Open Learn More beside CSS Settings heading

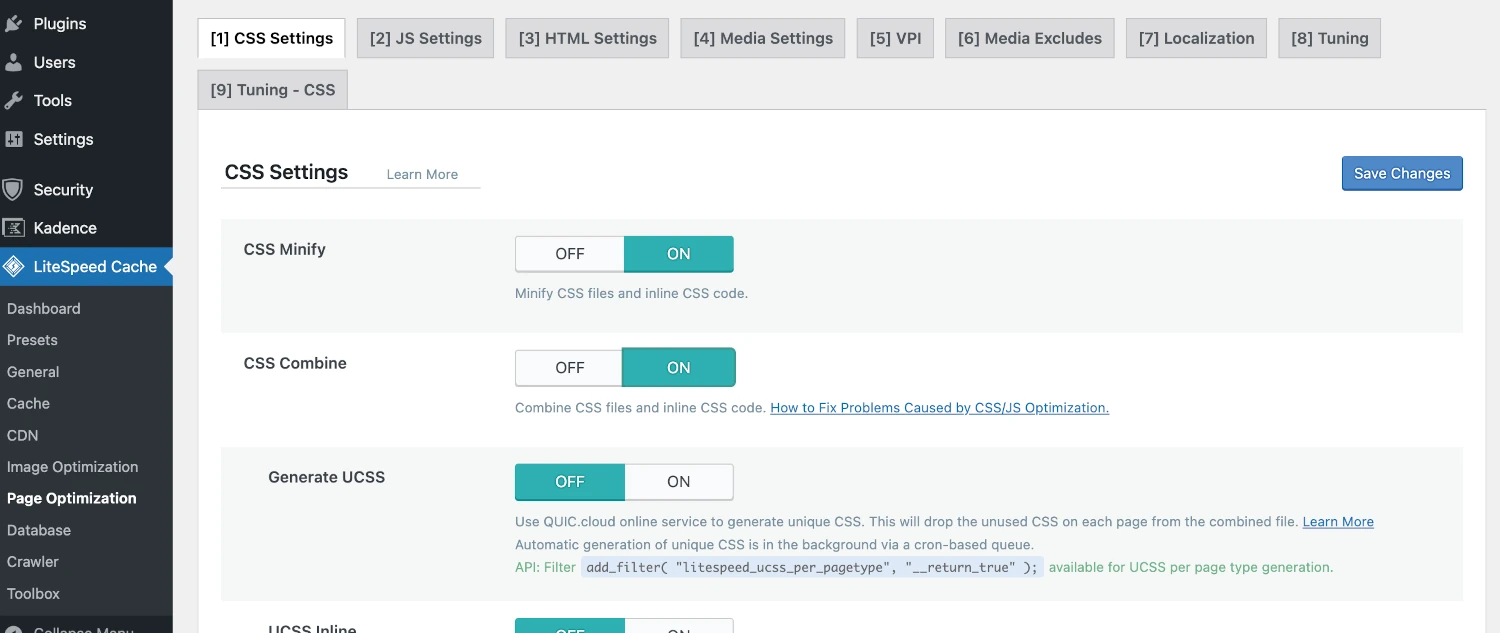click(x=422, y=174)
